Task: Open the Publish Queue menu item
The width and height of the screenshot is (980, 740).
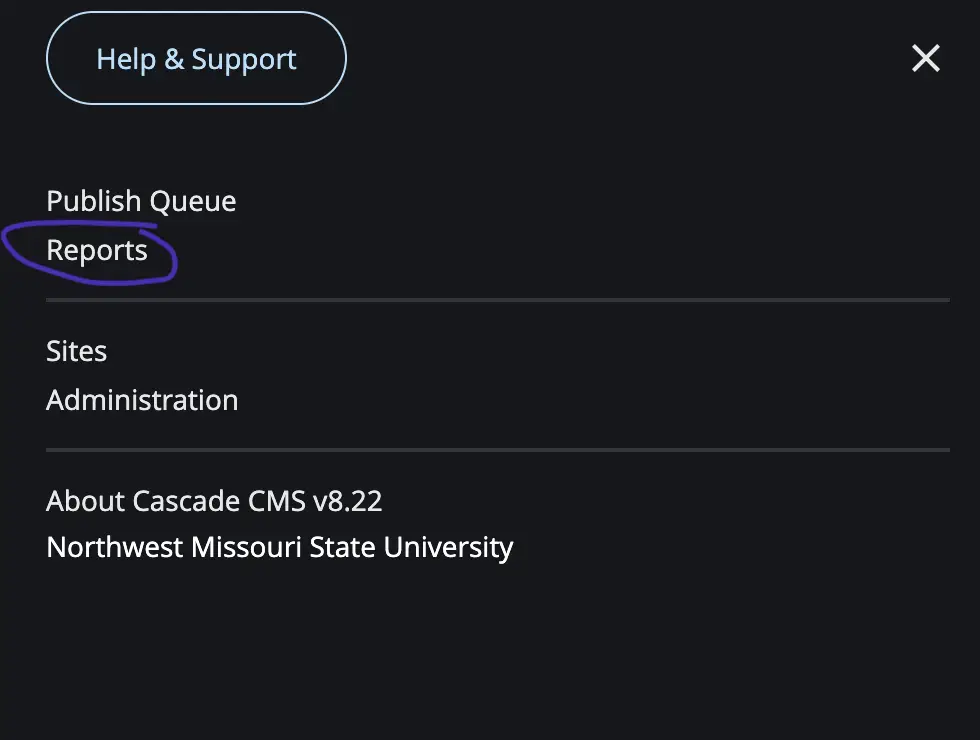Action: [141, 201]
